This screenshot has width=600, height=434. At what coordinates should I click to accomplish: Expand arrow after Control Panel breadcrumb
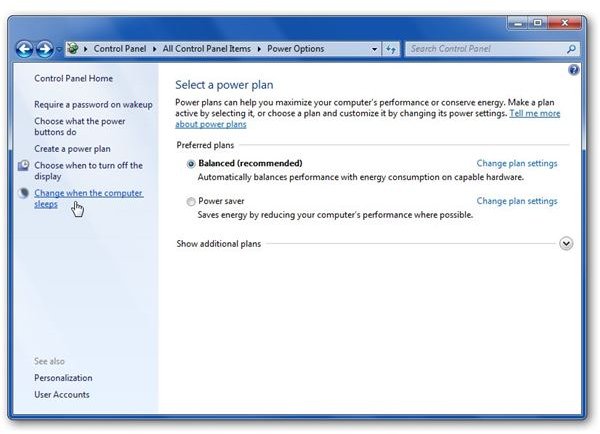tap(155, 49)
